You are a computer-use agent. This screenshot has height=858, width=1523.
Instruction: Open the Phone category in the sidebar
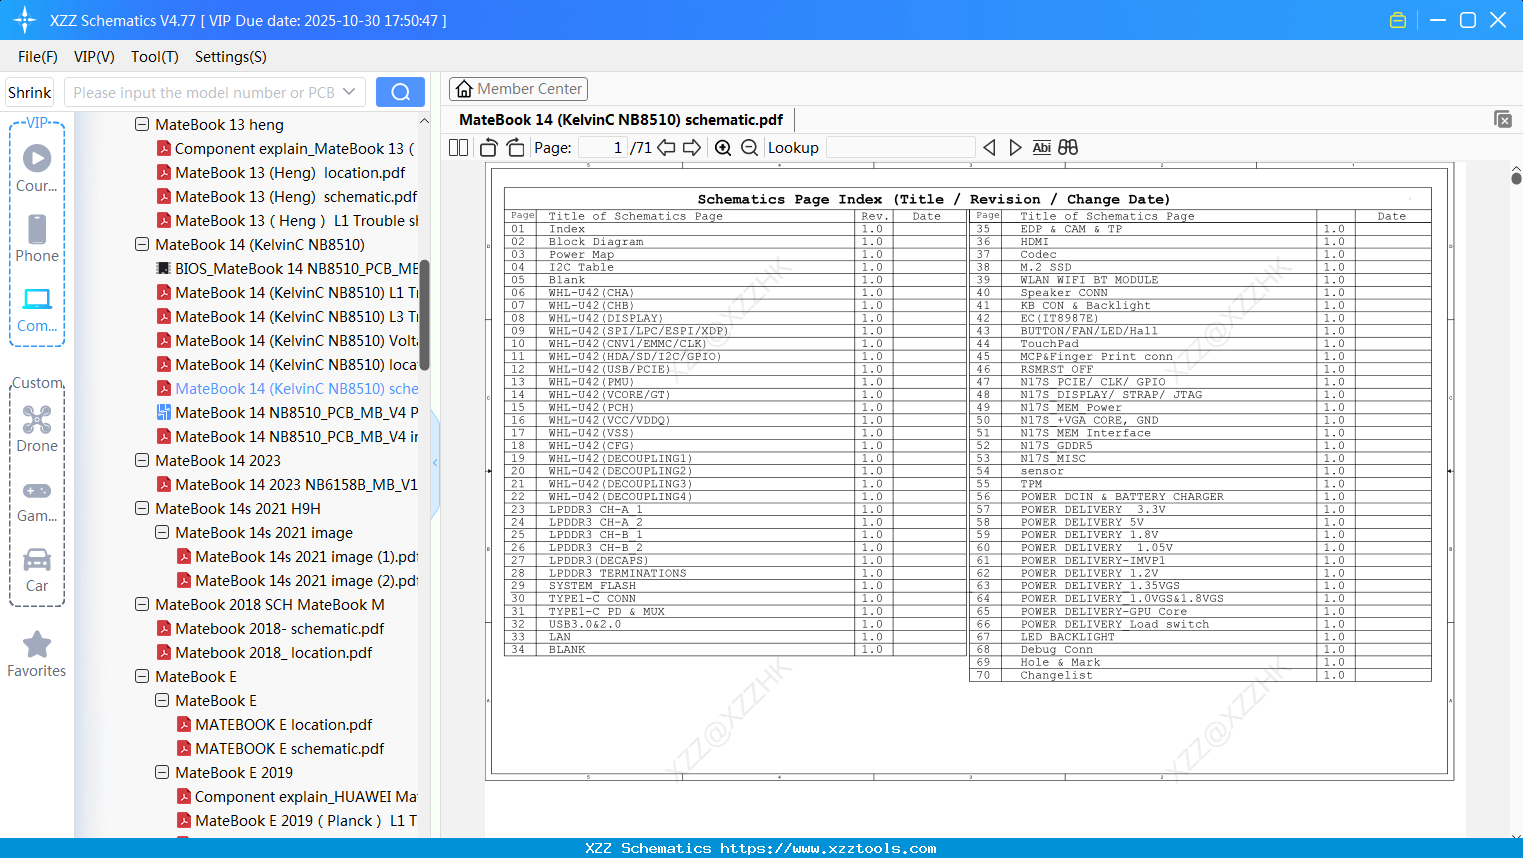point(37,239)
